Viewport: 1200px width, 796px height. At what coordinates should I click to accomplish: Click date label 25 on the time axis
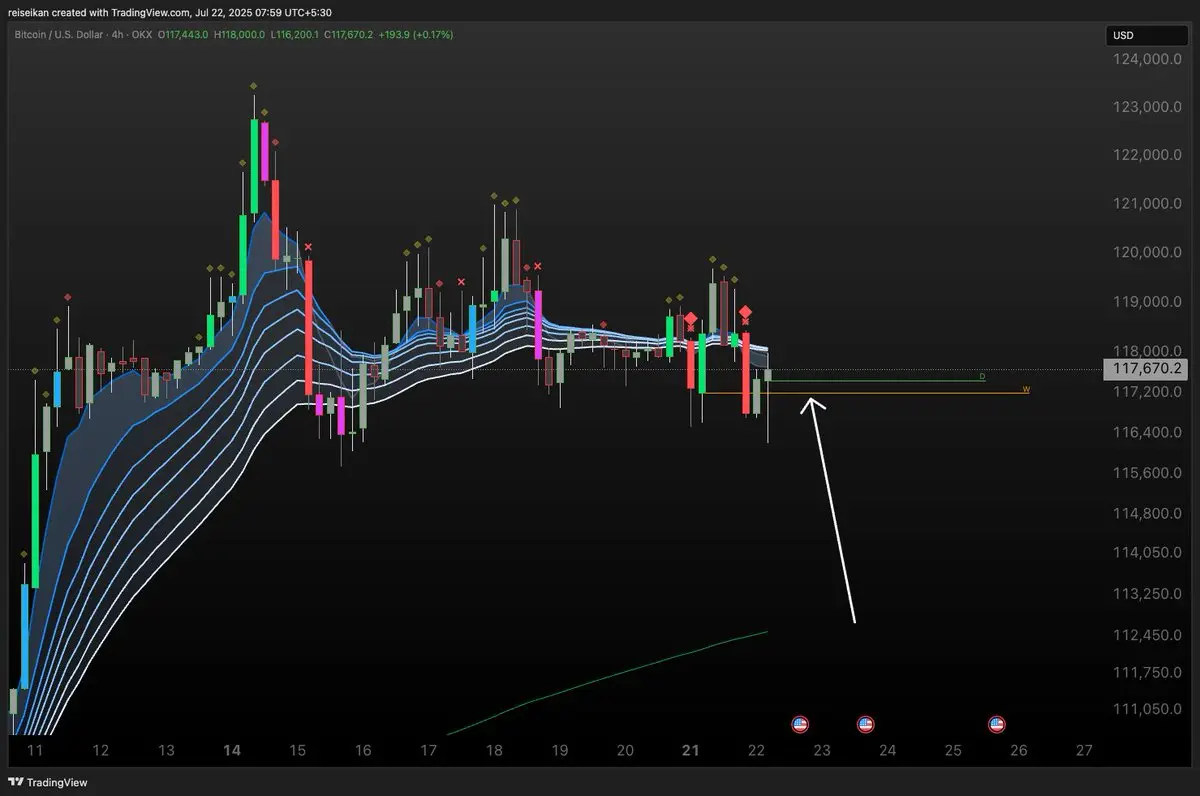[953, 750]
